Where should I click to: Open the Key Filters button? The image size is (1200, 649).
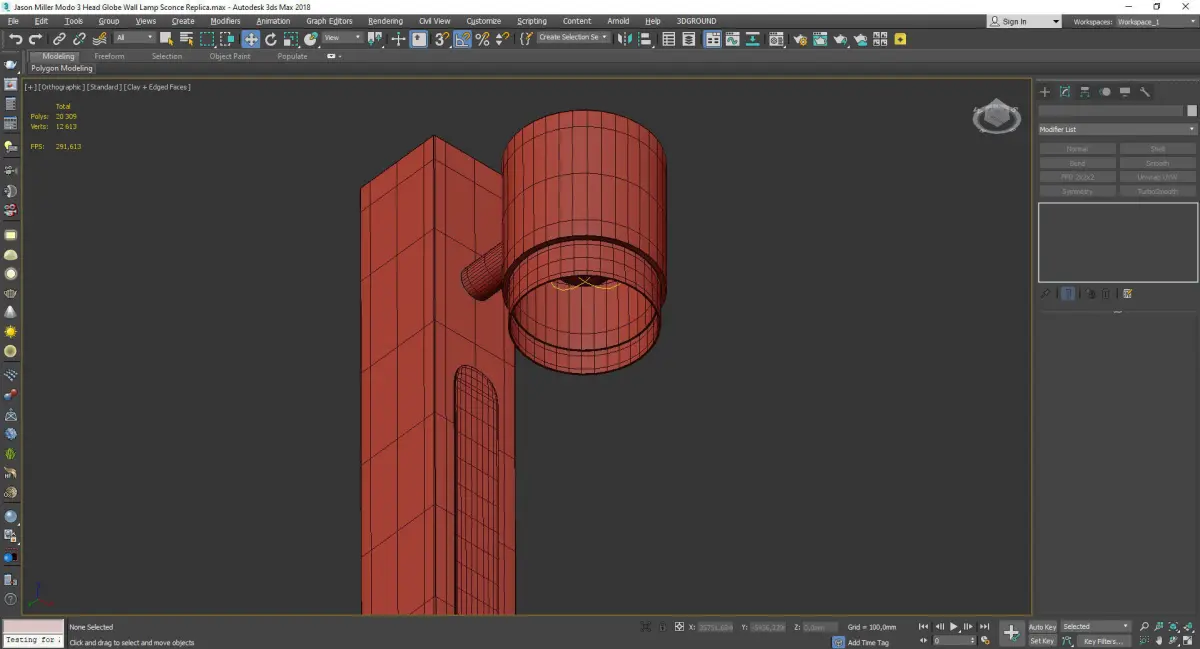1103,641
